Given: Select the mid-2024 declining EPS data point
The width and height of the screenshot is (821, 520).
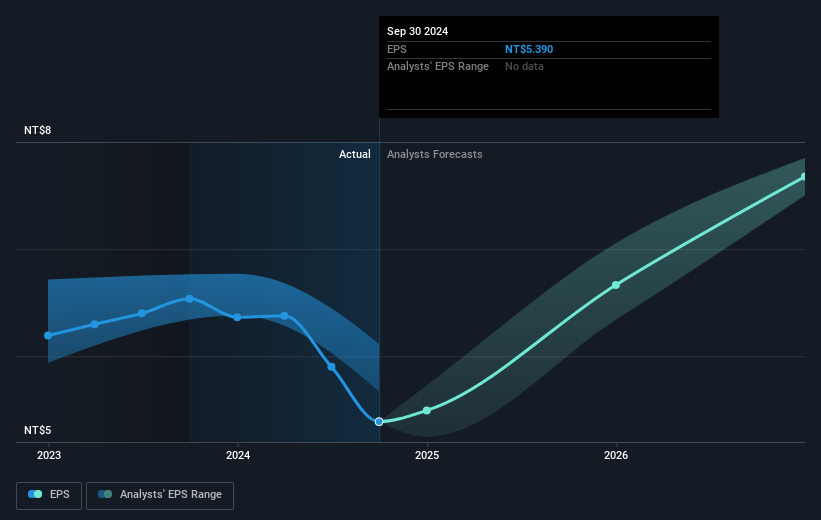Looking at the screenshot, I should coord(331,367).
